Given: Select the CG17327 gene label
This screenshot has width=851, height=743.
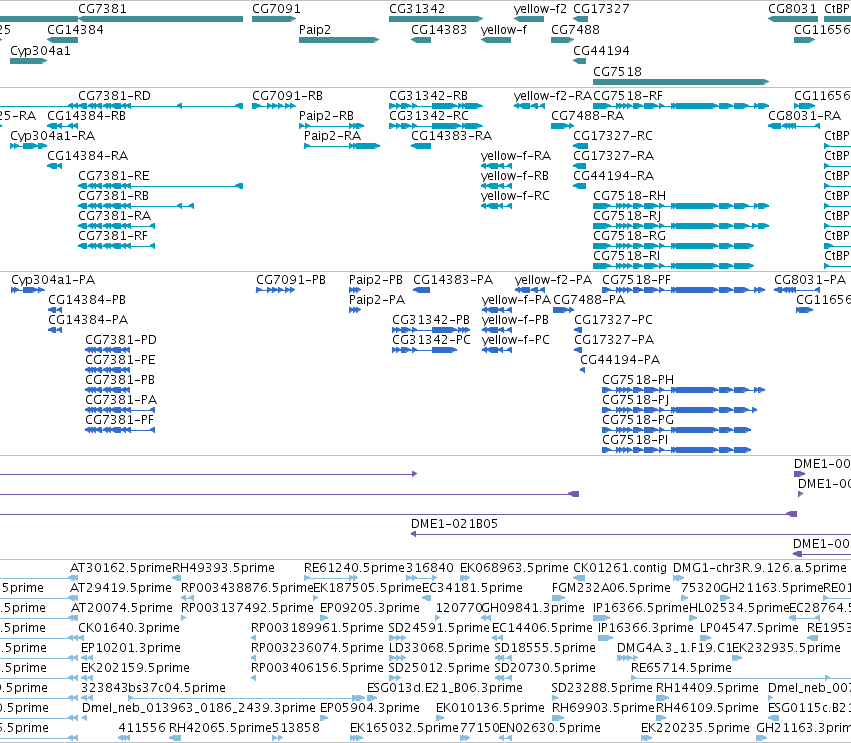Looking at the screenshot, I should coord(601,9).
